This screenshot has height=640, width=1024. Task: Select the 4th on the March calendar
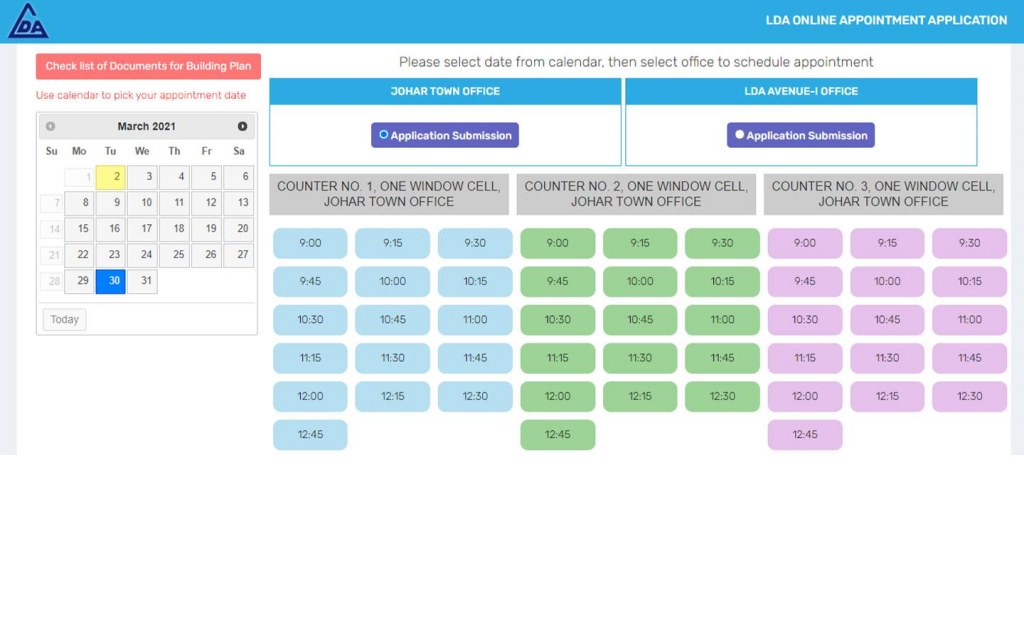[174, 177]
